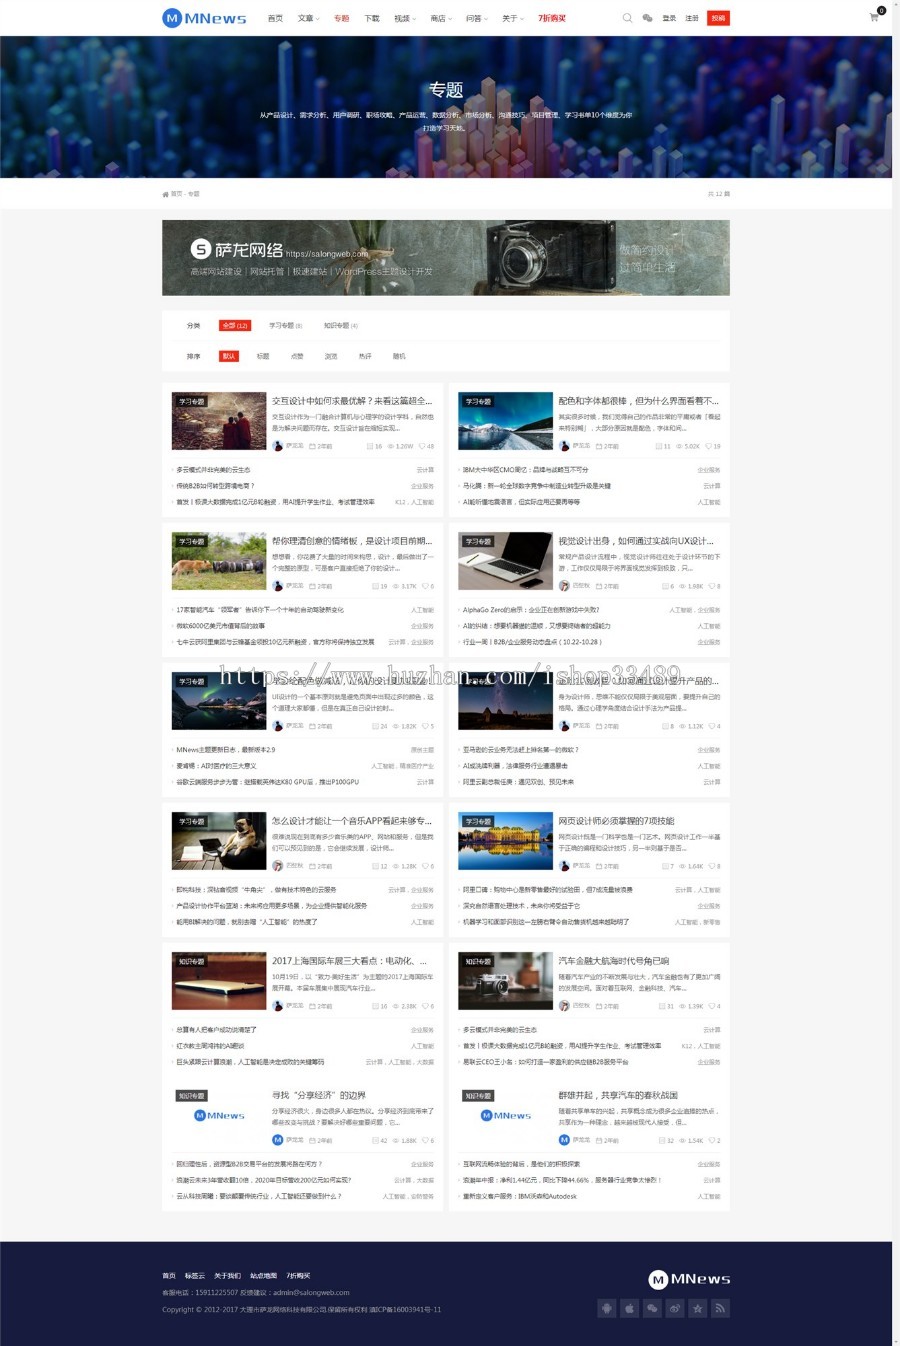Open the 下载 nav item

point(372,18)
